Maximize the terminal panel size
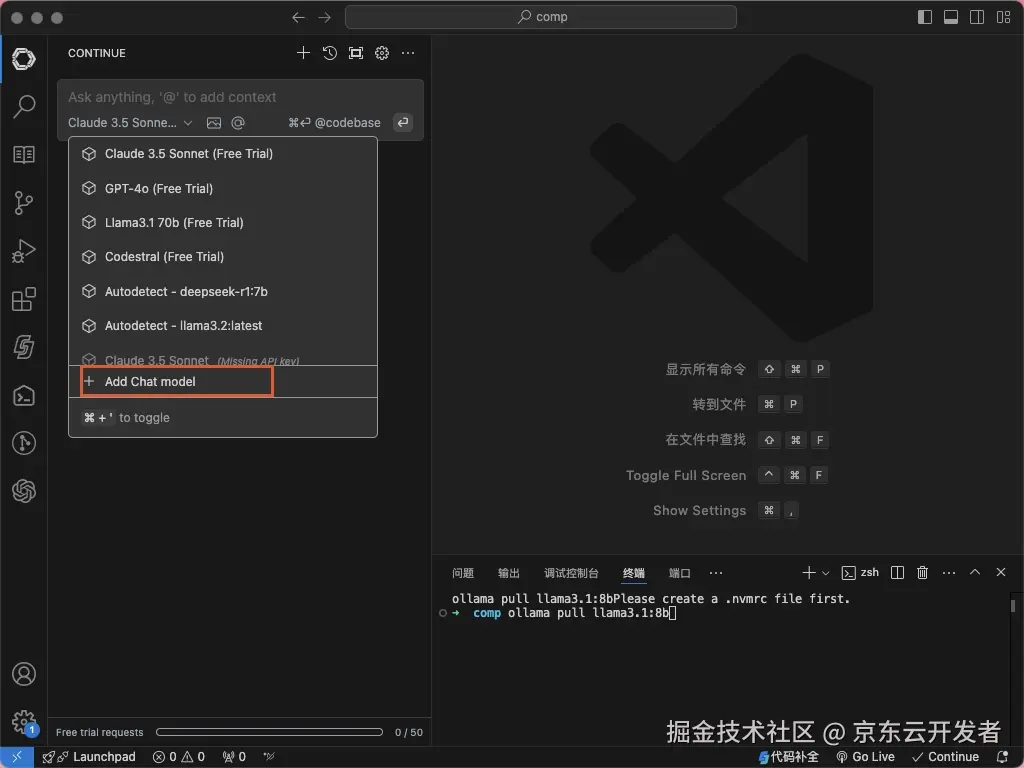The height and width of the screenshot is (768, 1024). pos(974,572)
